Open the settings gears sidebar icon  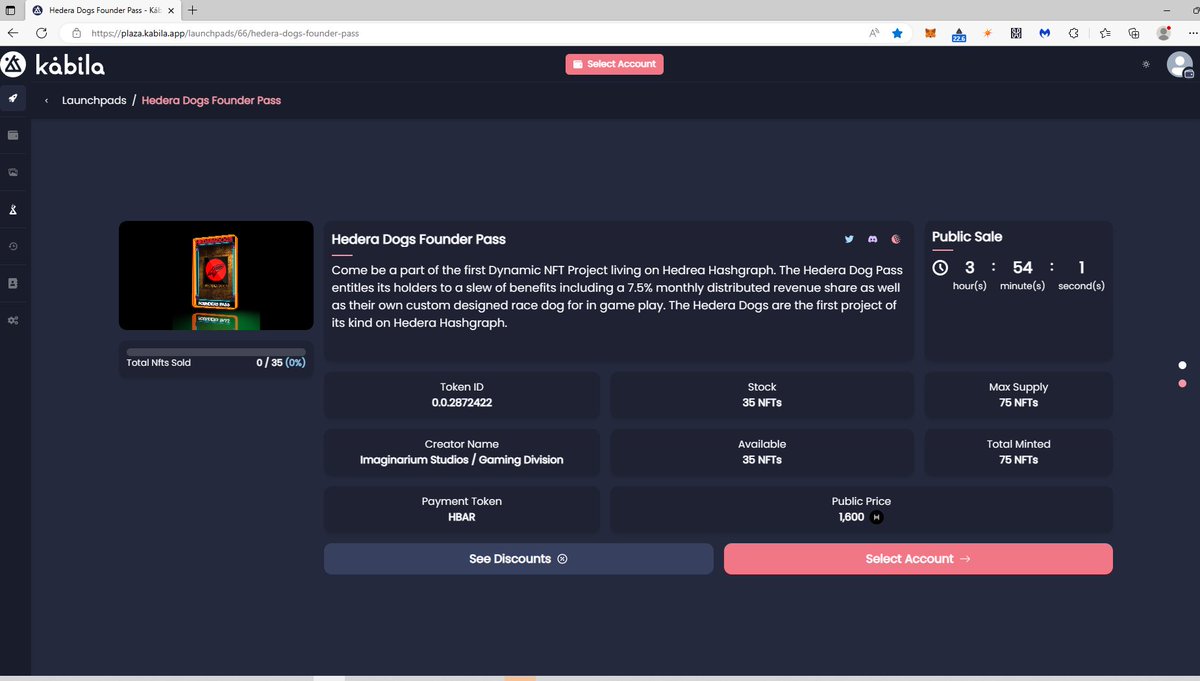[x=14, y=320]
